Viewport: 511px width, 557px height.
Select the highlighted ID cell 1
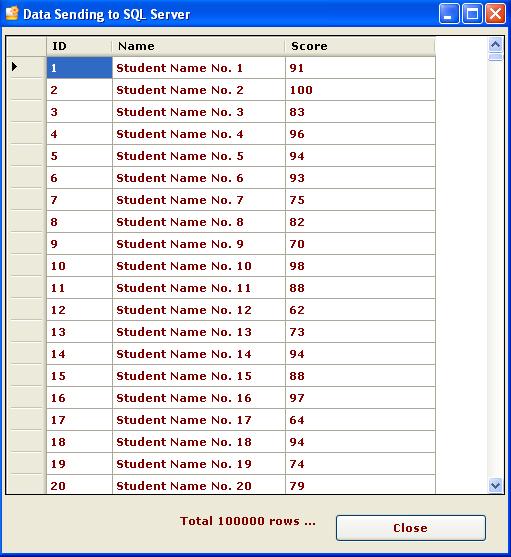point(79,68)
